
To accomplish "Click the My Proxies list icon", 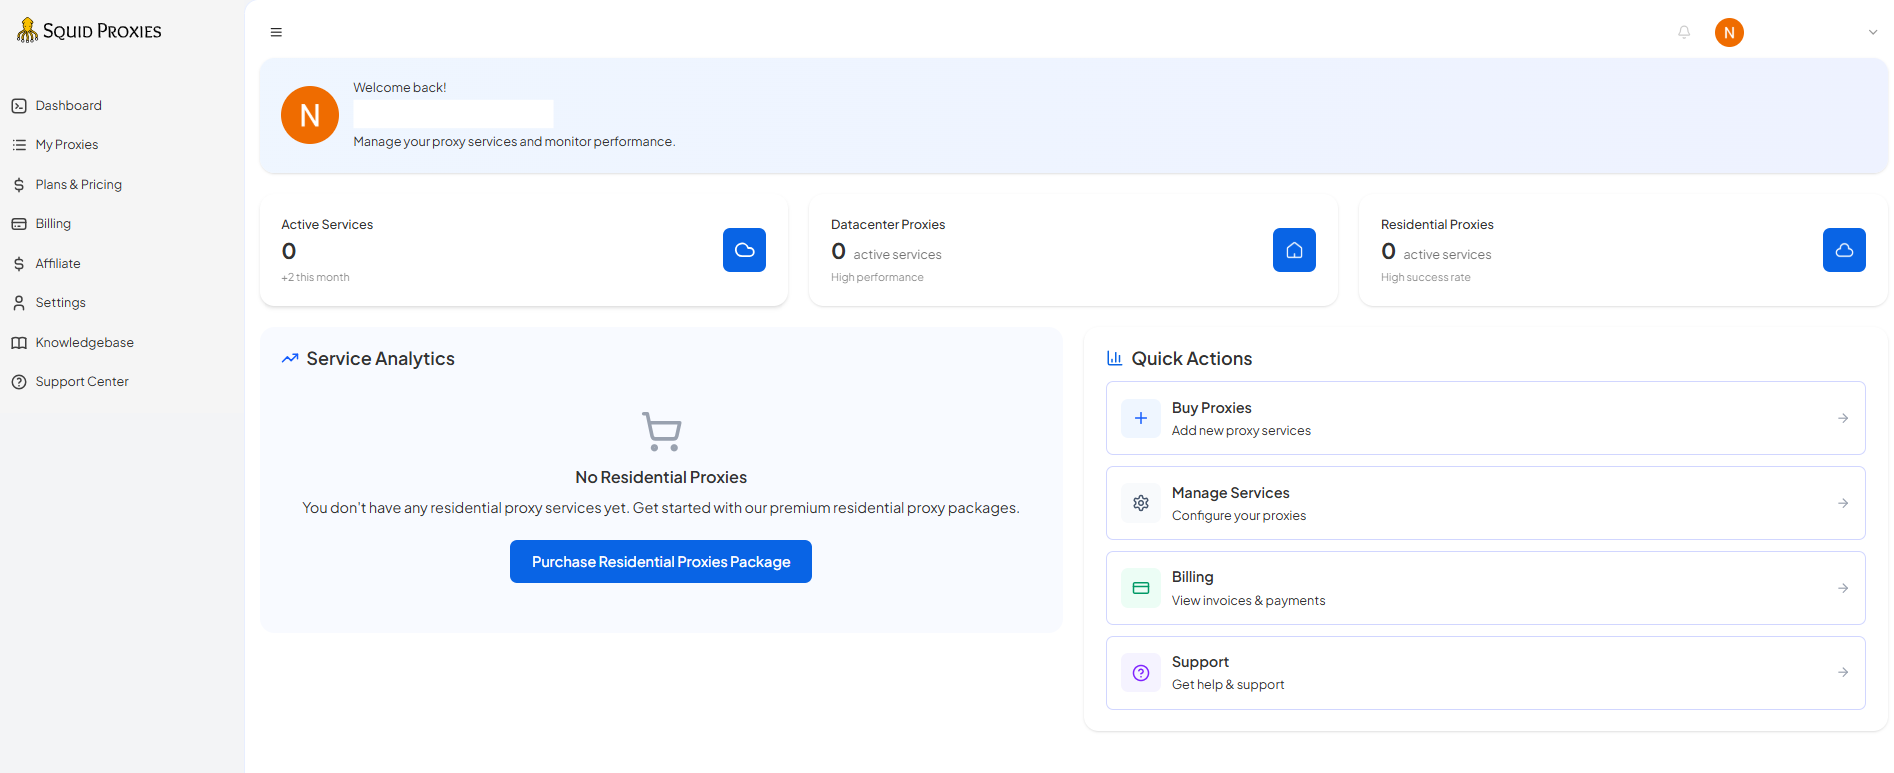I will click(19, 145).
